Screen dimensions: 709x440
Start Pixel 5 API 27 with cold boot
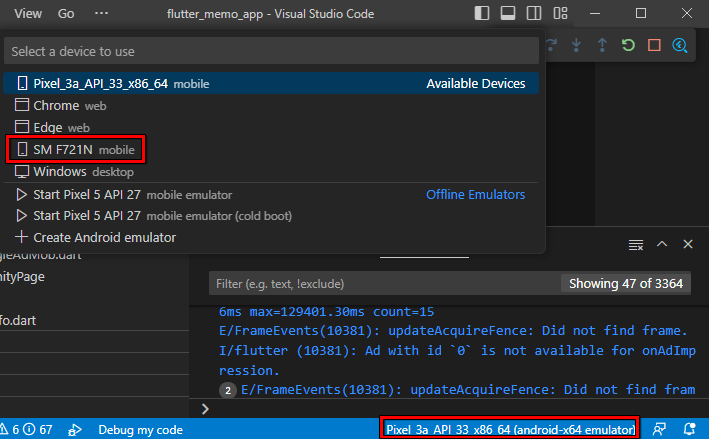click(271, 216)
